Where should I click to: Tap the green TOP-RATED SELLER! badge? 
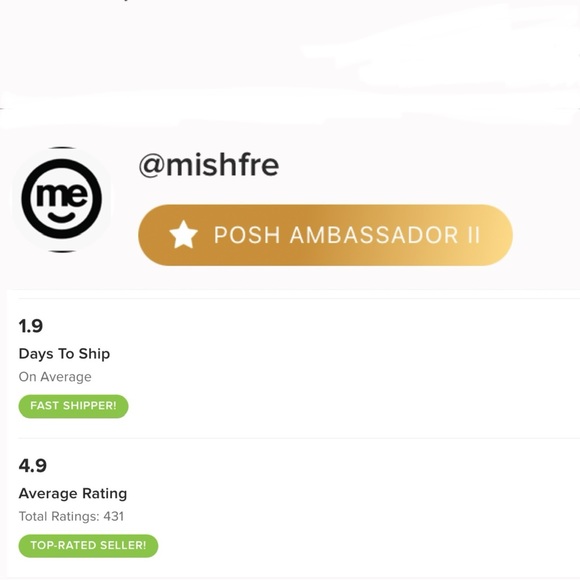[x=88, y=546]
